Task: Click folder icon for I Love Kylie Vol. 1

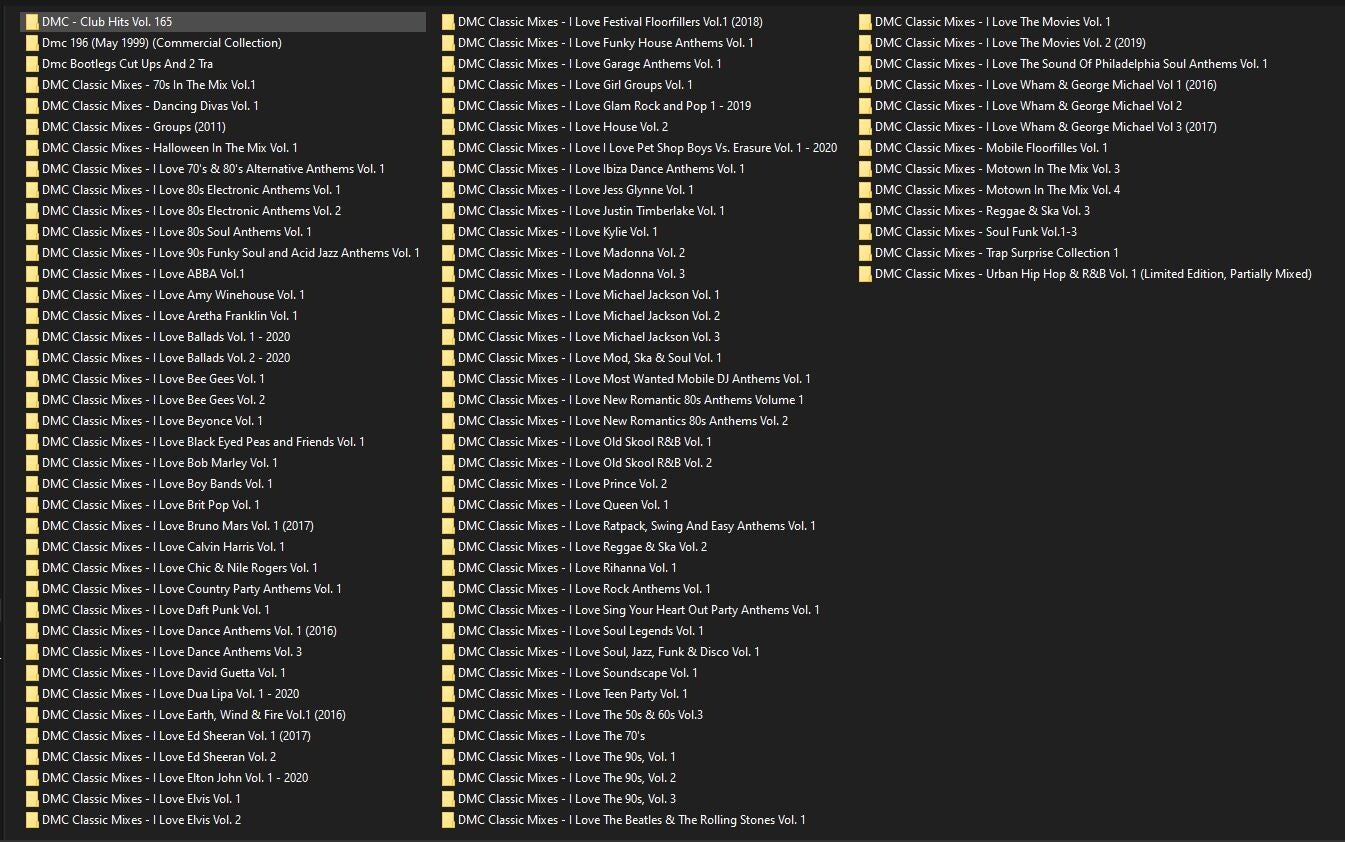Action: [x=448, y=232]
